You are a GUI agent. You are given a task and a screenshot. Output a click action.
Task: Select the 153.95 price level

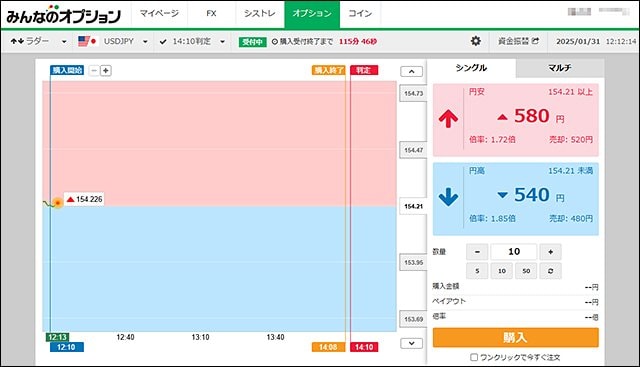click(x=413, y=262)
